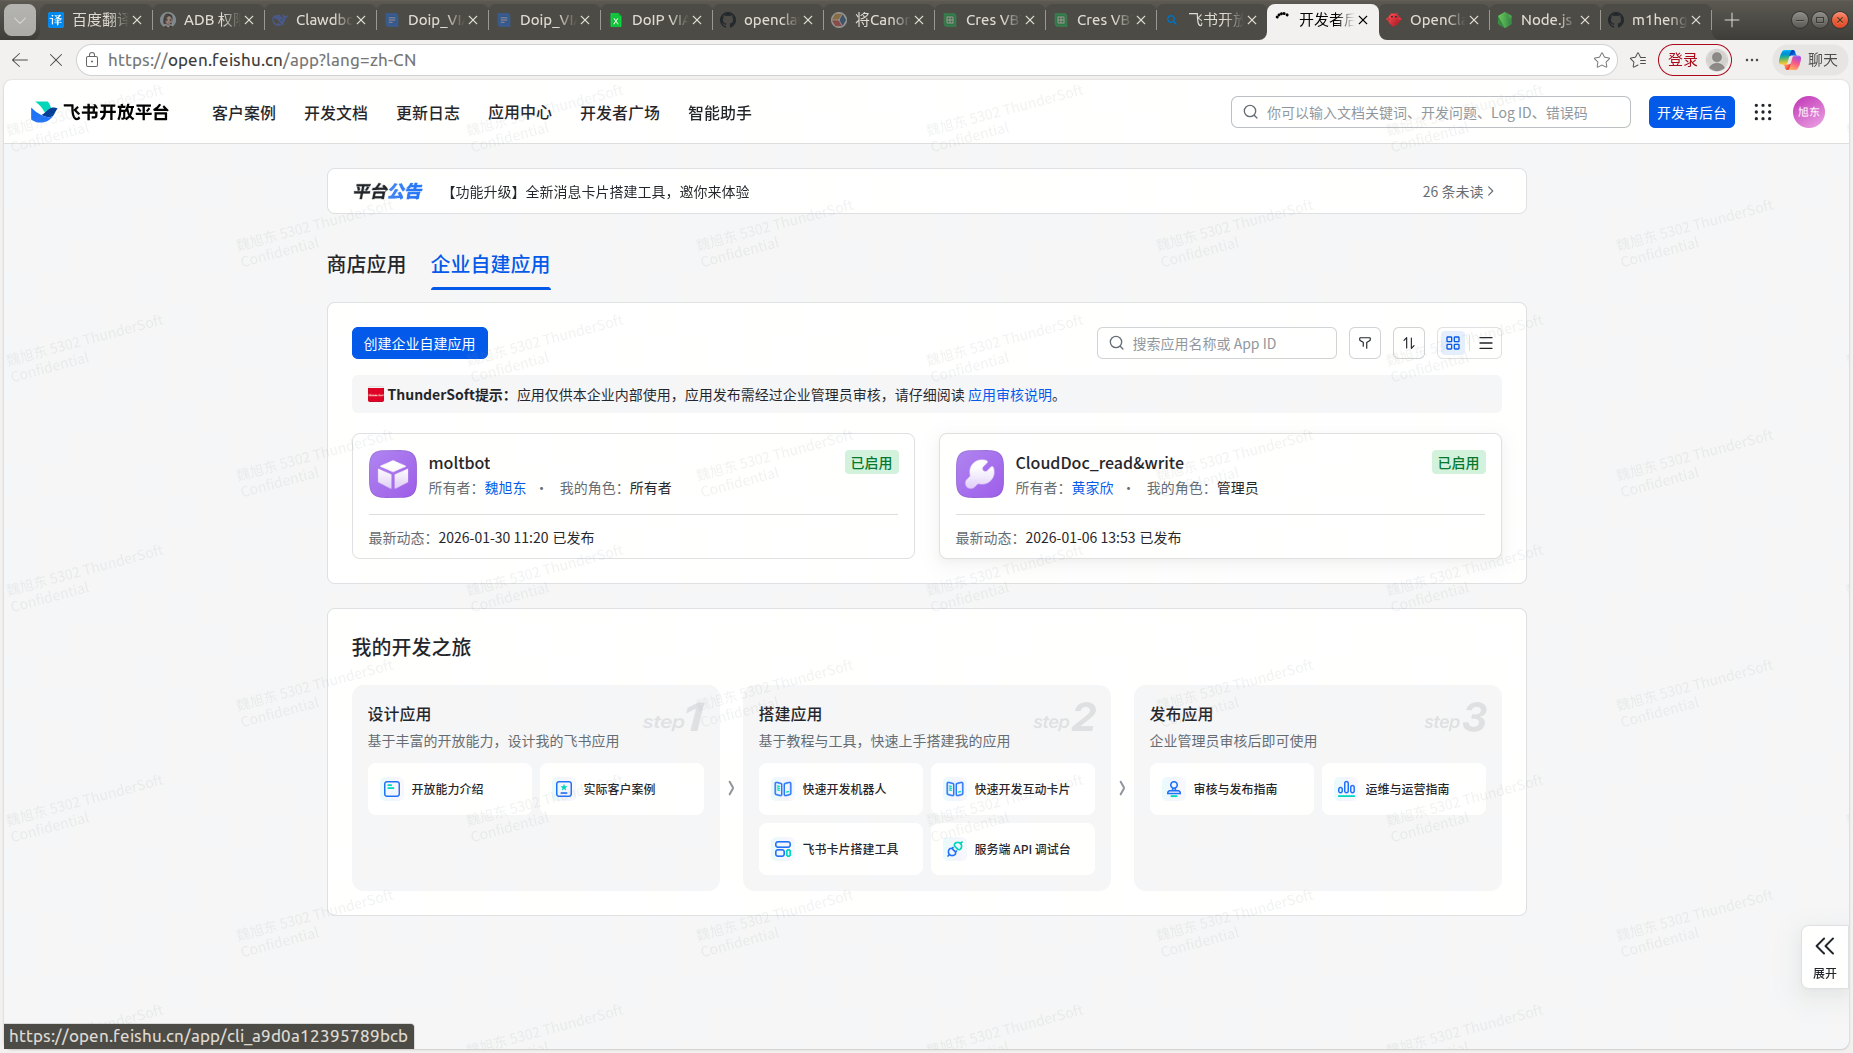Viewport: 1853px width, 1053px height.
Task: Click the 搜索应用名称或 App ID field
Action: click(1216, 343)
